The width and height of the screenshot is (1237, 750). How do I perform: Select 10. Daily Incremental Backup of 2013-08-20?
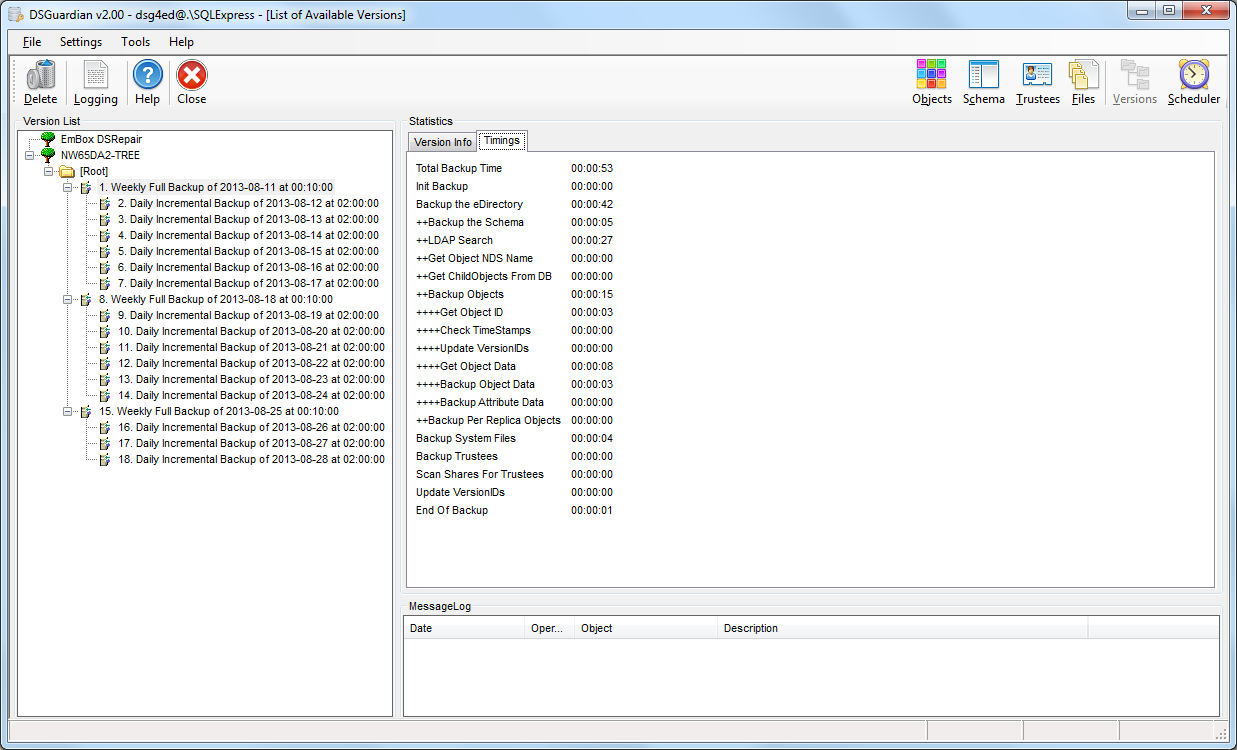click(251, 331)
